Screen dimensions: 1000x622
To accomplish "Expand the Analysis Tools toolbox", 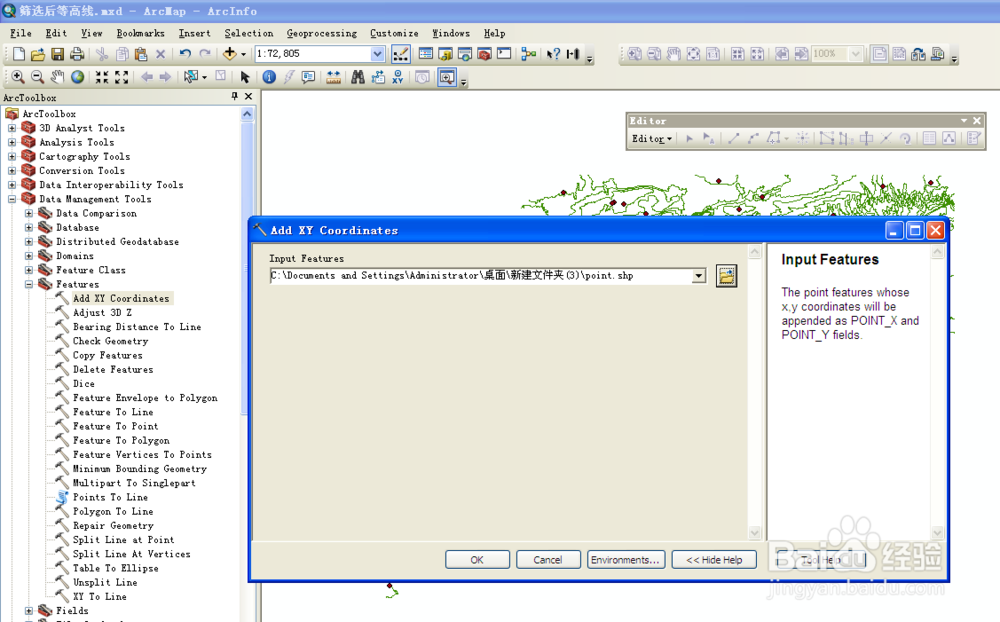I will pos(12,142).
